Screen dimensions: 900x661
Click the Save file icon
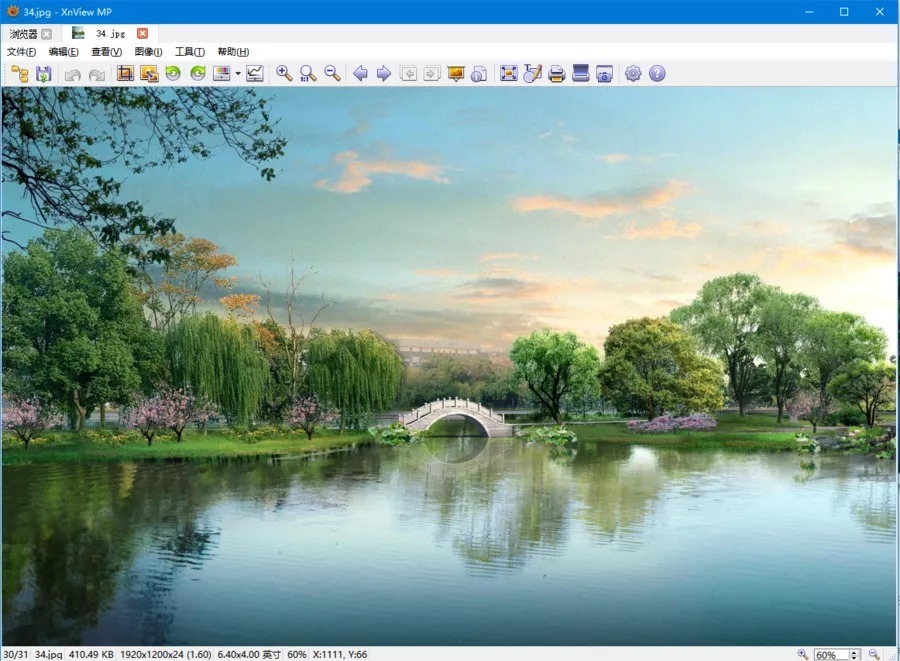(44, 73)
